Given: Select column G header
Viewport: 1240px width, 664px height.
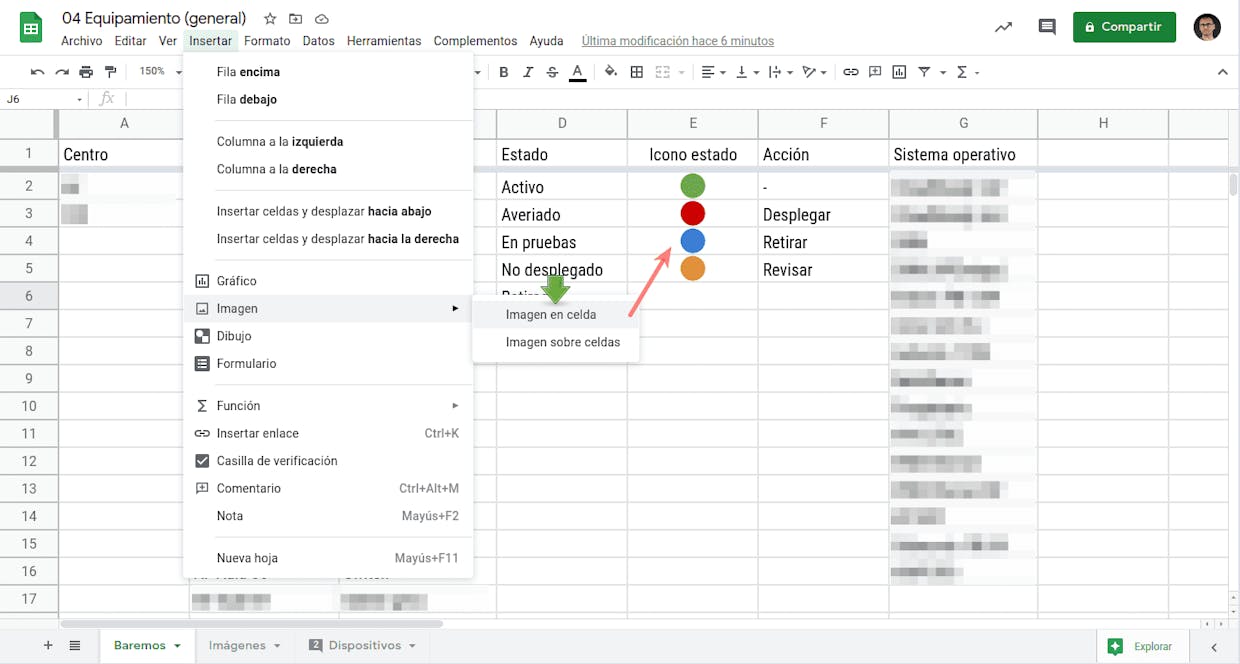Looking at the screenshot, I should point(963,123).
